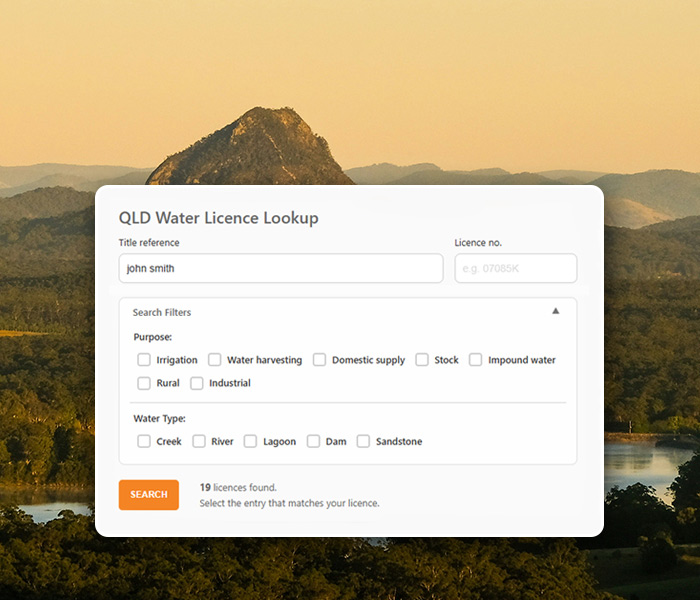The width and height of the screenshot is (700, 600).
Task: Tick the Creek water type
Action: point(144,442)
